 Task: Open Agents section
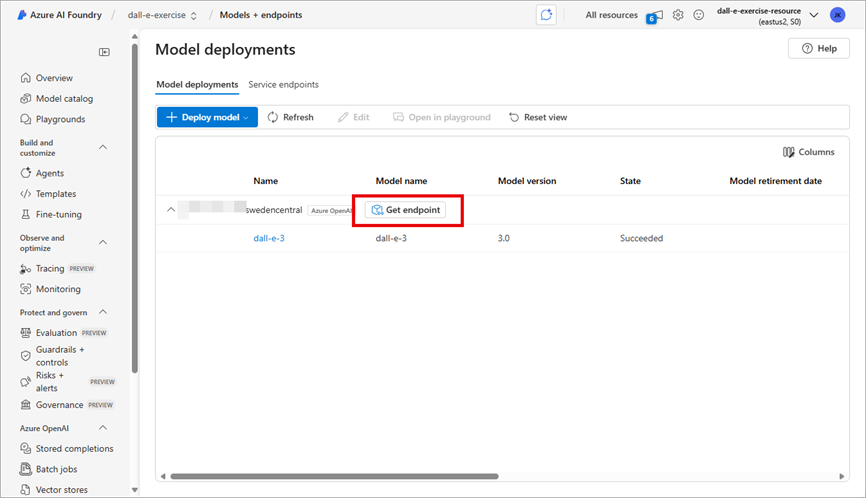tap(50, 173)
